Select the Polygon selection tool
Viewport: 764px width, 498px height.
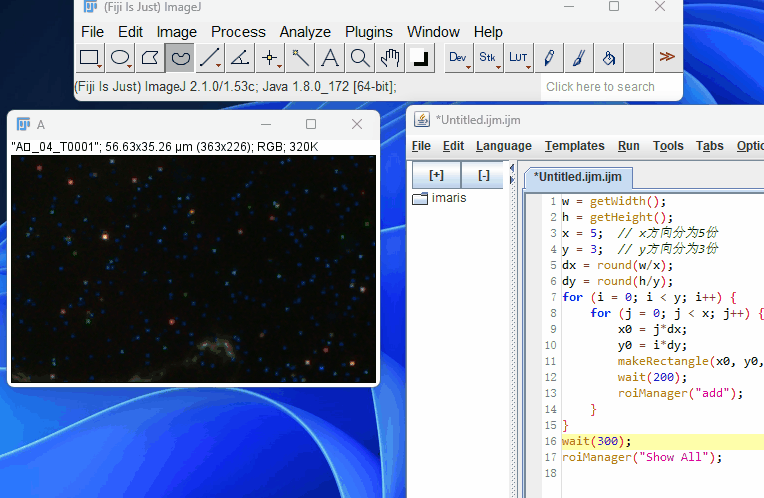coord(150,58)
